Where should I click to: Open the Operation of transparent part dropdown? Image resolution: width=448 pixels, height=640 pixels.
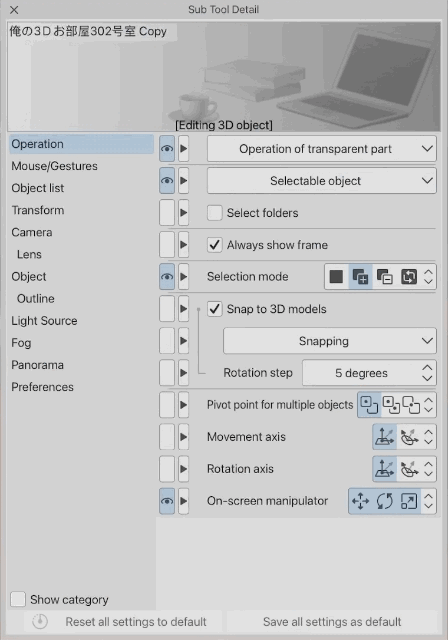click(x=322, y=149)
